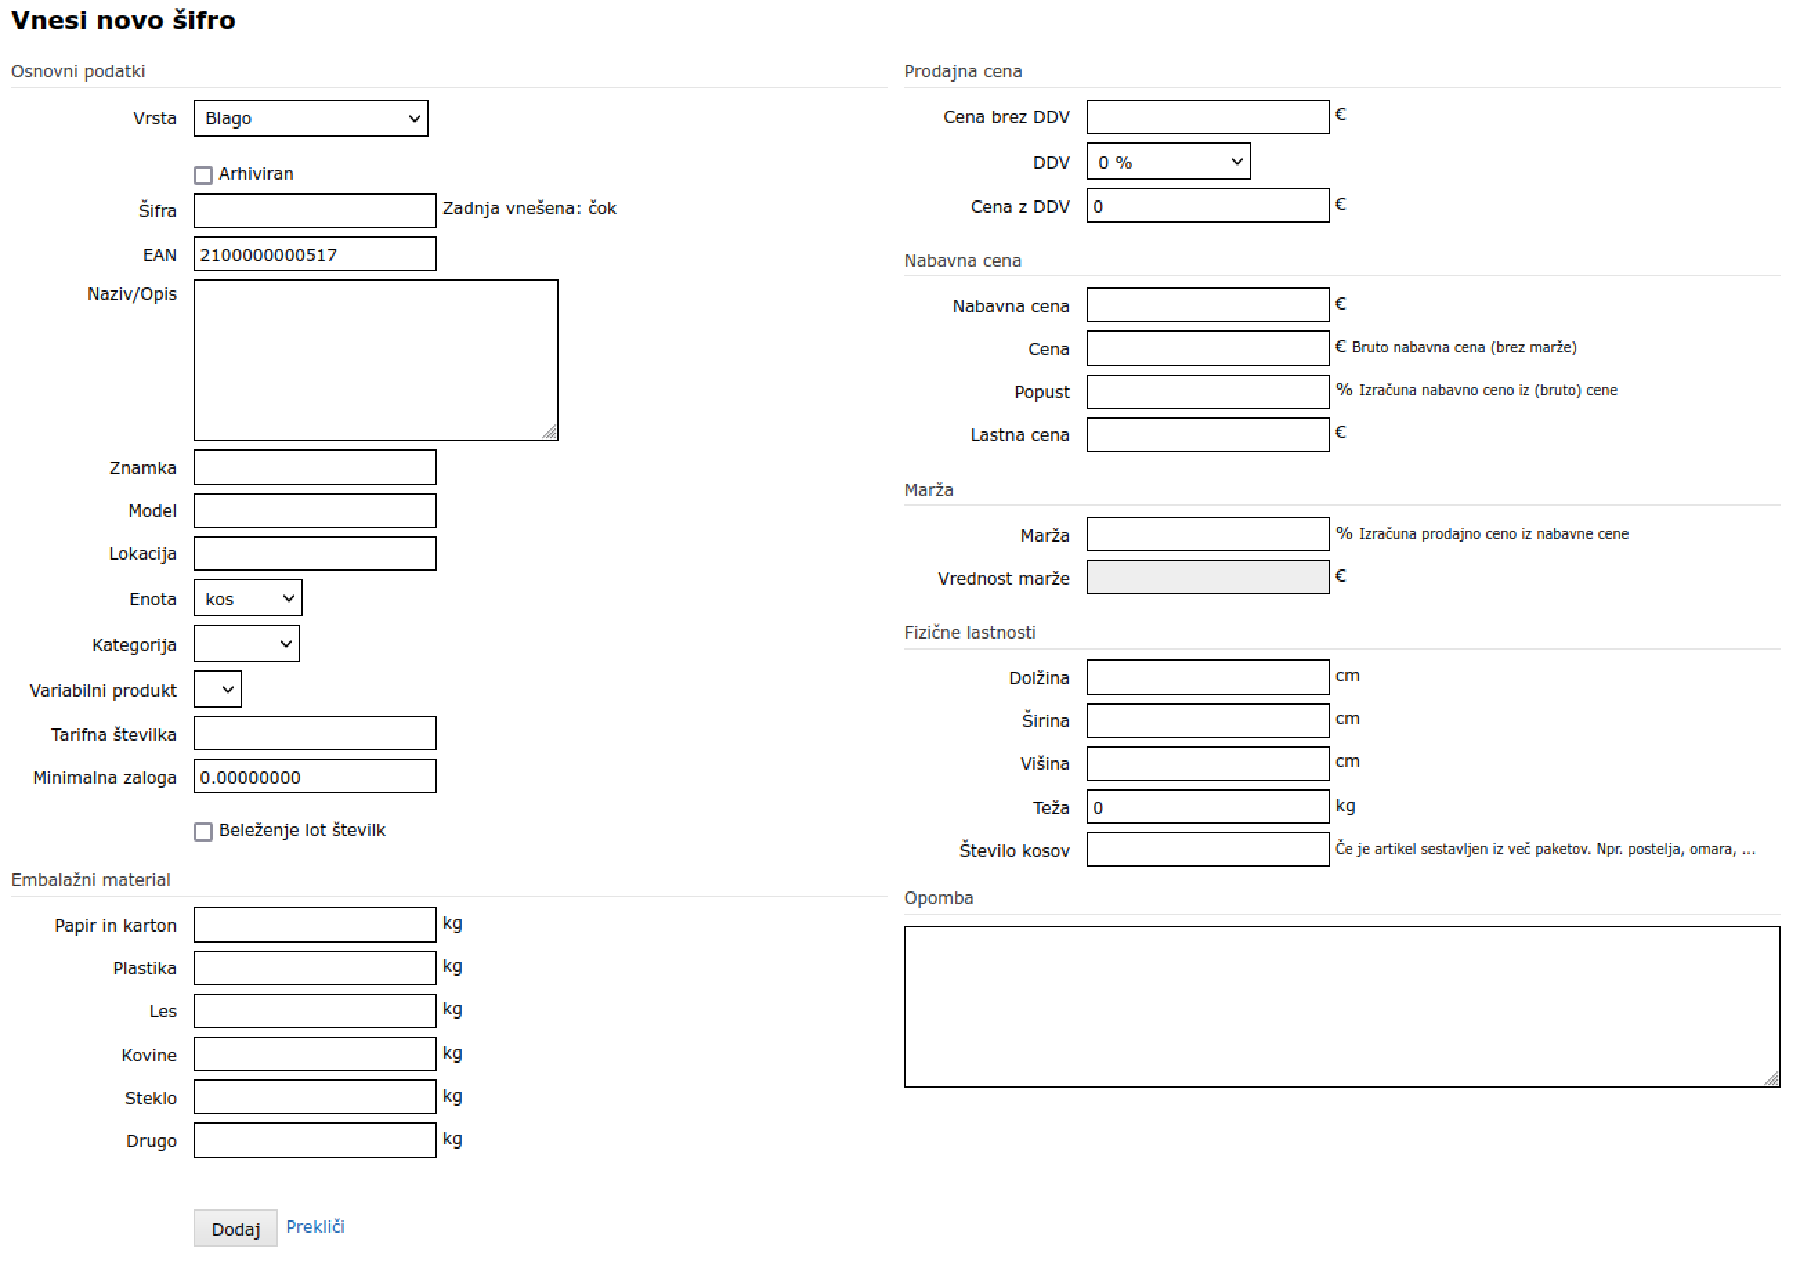Click the Teža weight field
Screen dimensions: 1800x1266
(x=1208, y=807)
